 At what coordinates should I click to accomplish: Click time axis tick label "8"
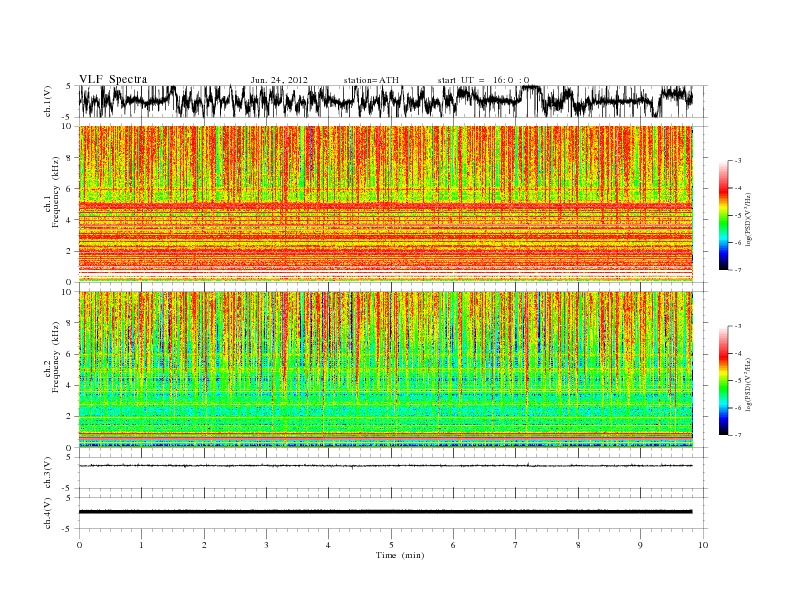[x=578, y=545]
